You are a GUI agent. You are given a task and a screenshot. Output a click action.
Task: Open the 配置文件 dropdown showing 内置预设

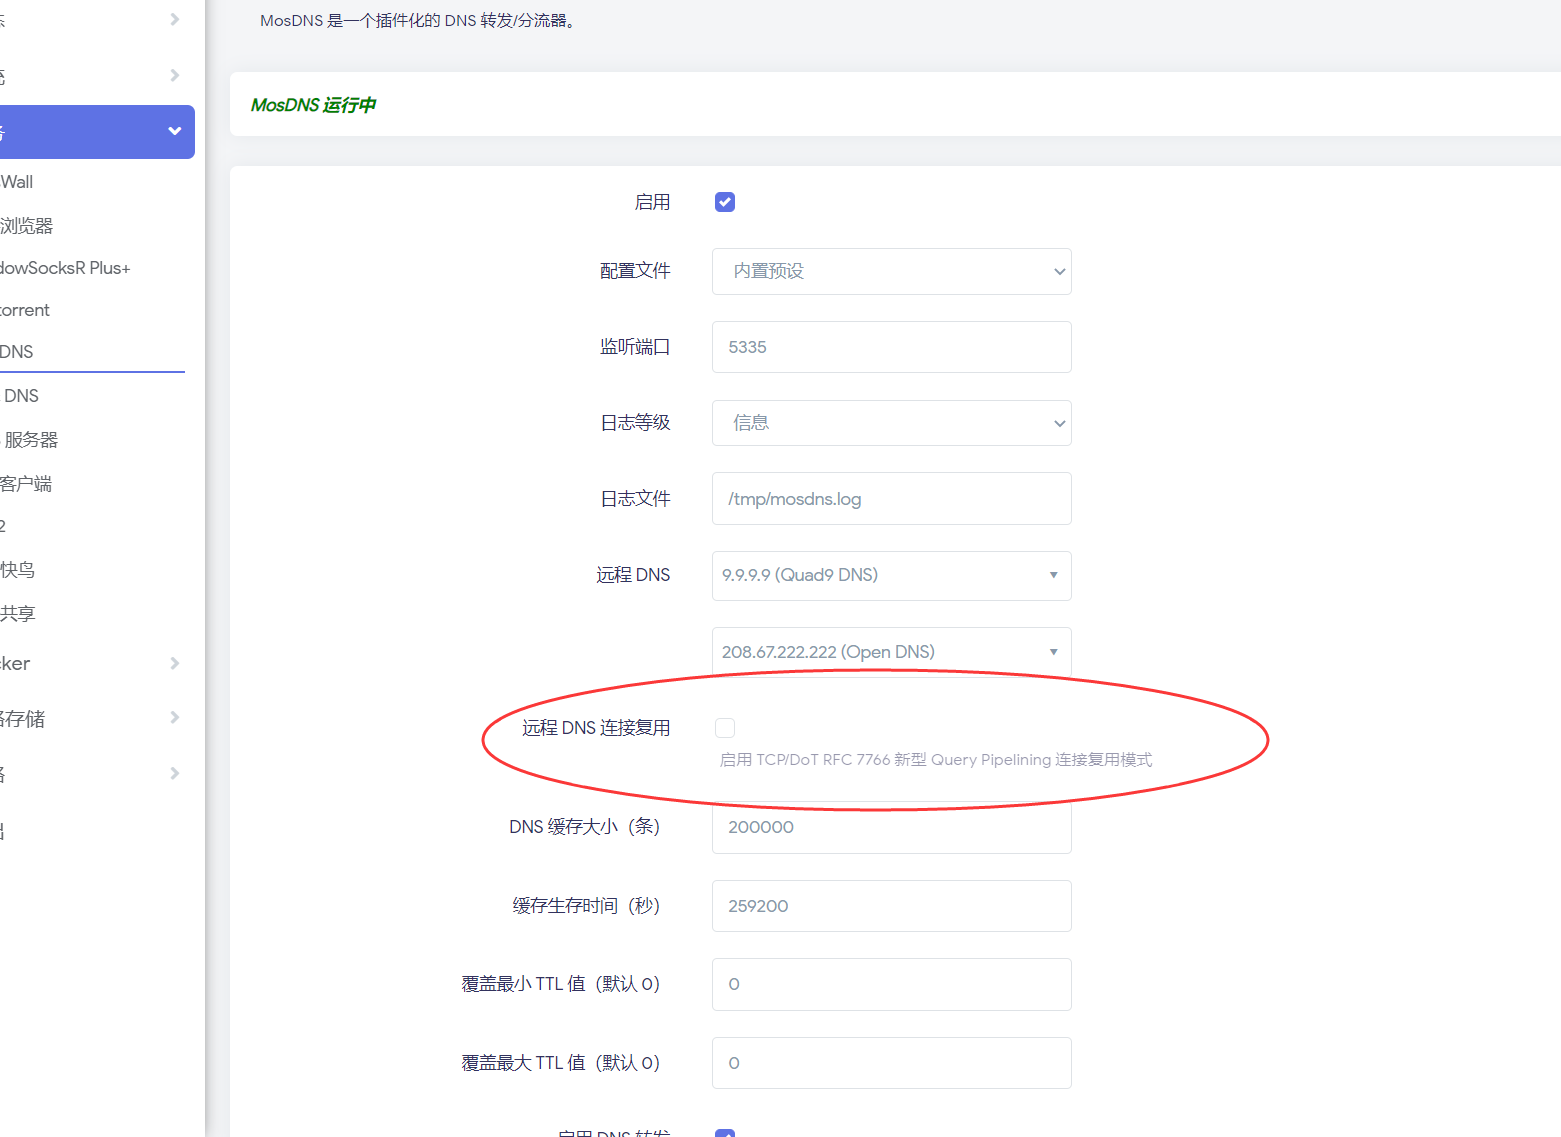tap(891, 271)
